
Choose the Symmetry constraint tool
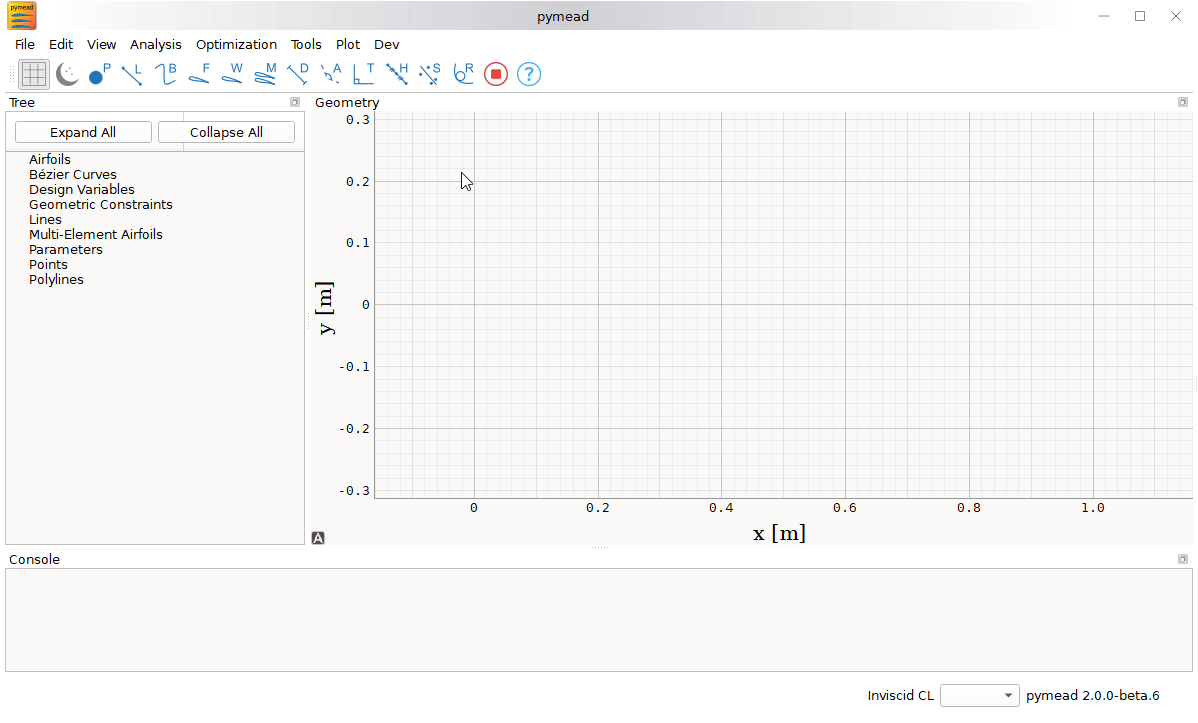click(x=429, y=74)
